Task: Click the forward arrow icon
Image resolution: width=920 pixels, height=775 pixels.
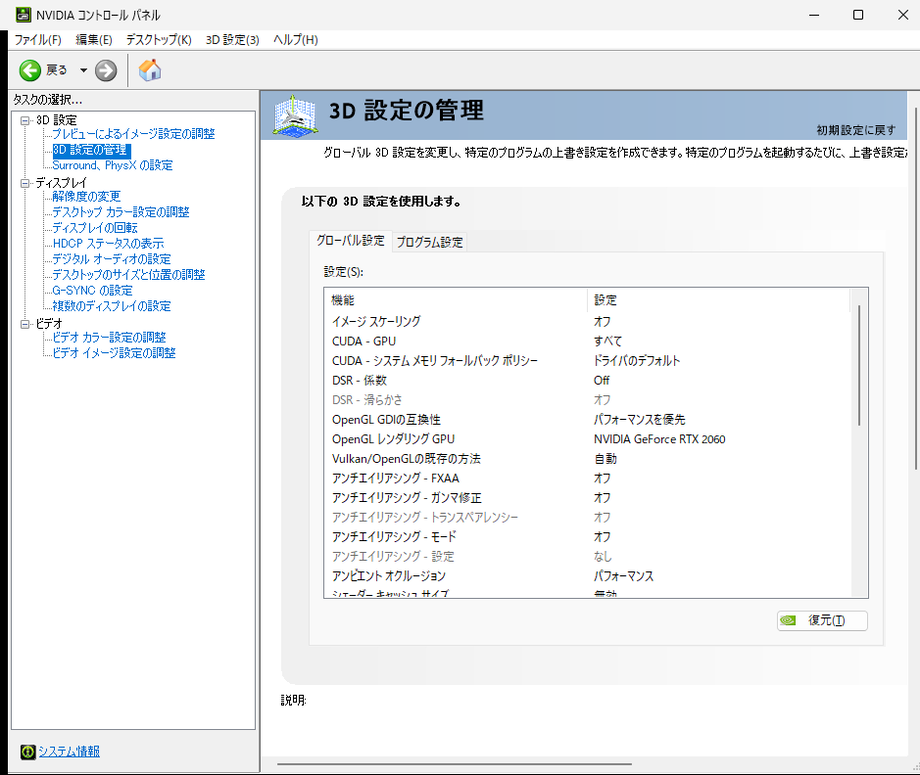Action: pos(106,70)
